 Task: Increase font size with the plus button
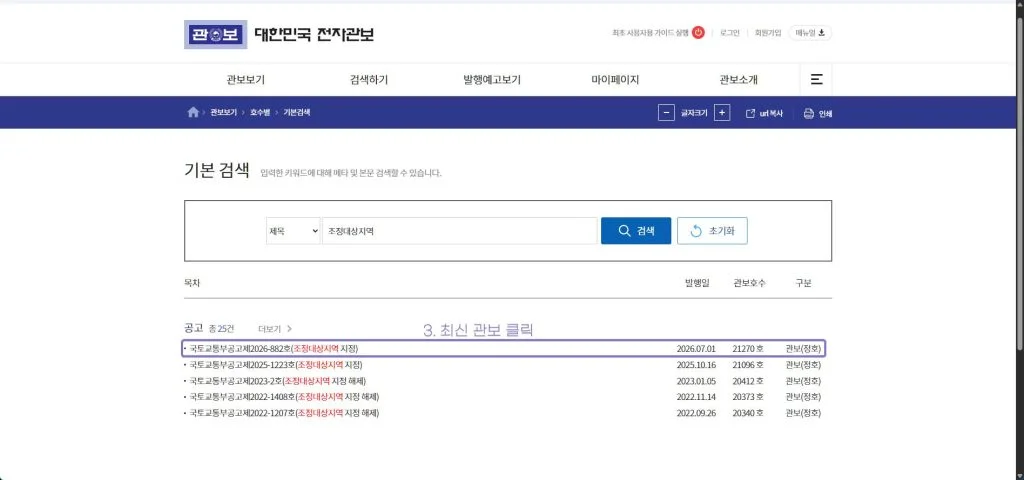tap(722, 113)
